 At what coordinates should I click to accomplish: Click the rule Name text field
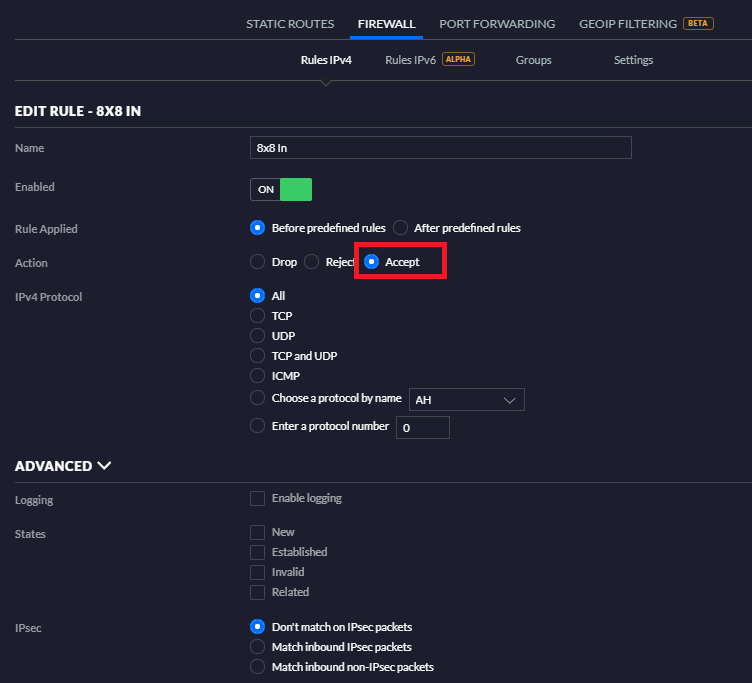(x=441, y=148)
